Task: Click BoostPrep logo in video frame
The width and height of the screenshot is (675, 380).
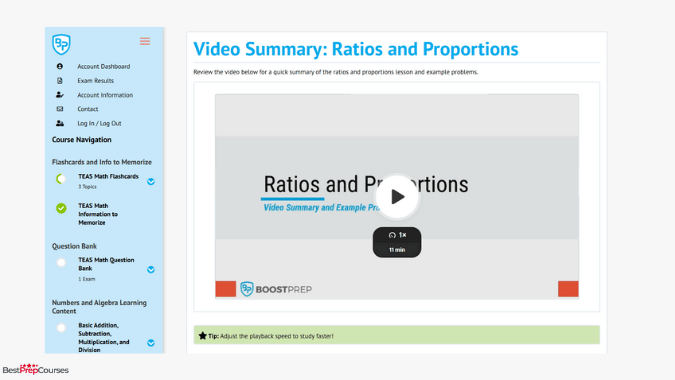Action: point(276,289)
